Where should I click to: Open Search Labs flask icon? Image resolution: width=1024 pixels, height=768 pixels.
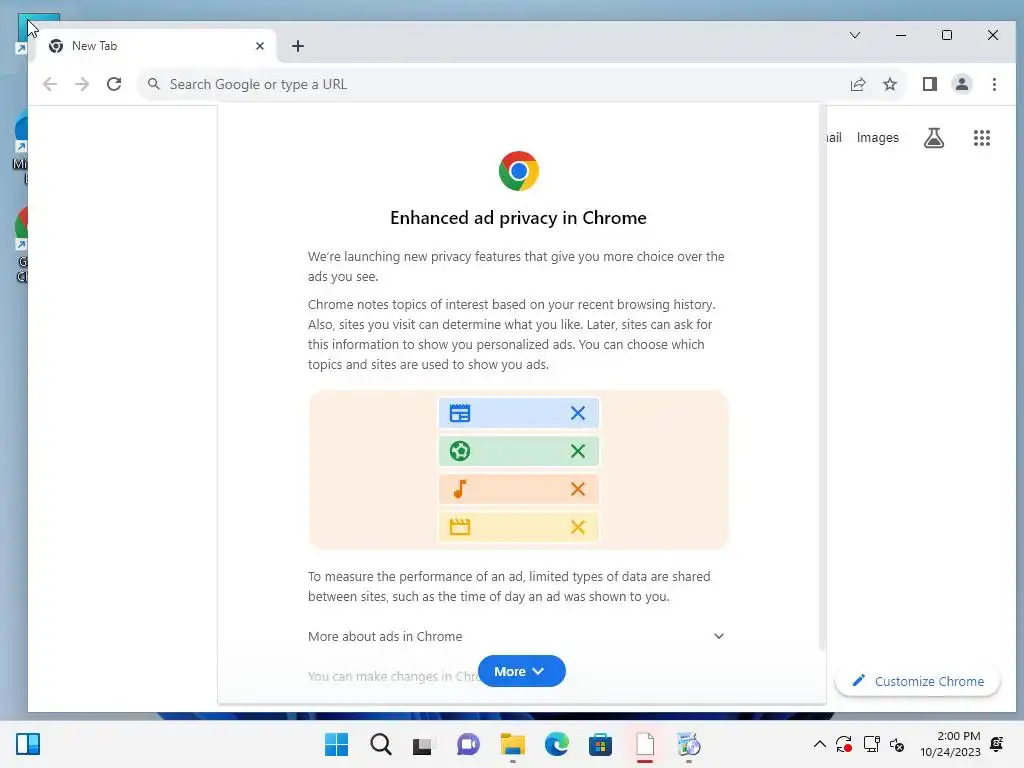click(934, 138)
